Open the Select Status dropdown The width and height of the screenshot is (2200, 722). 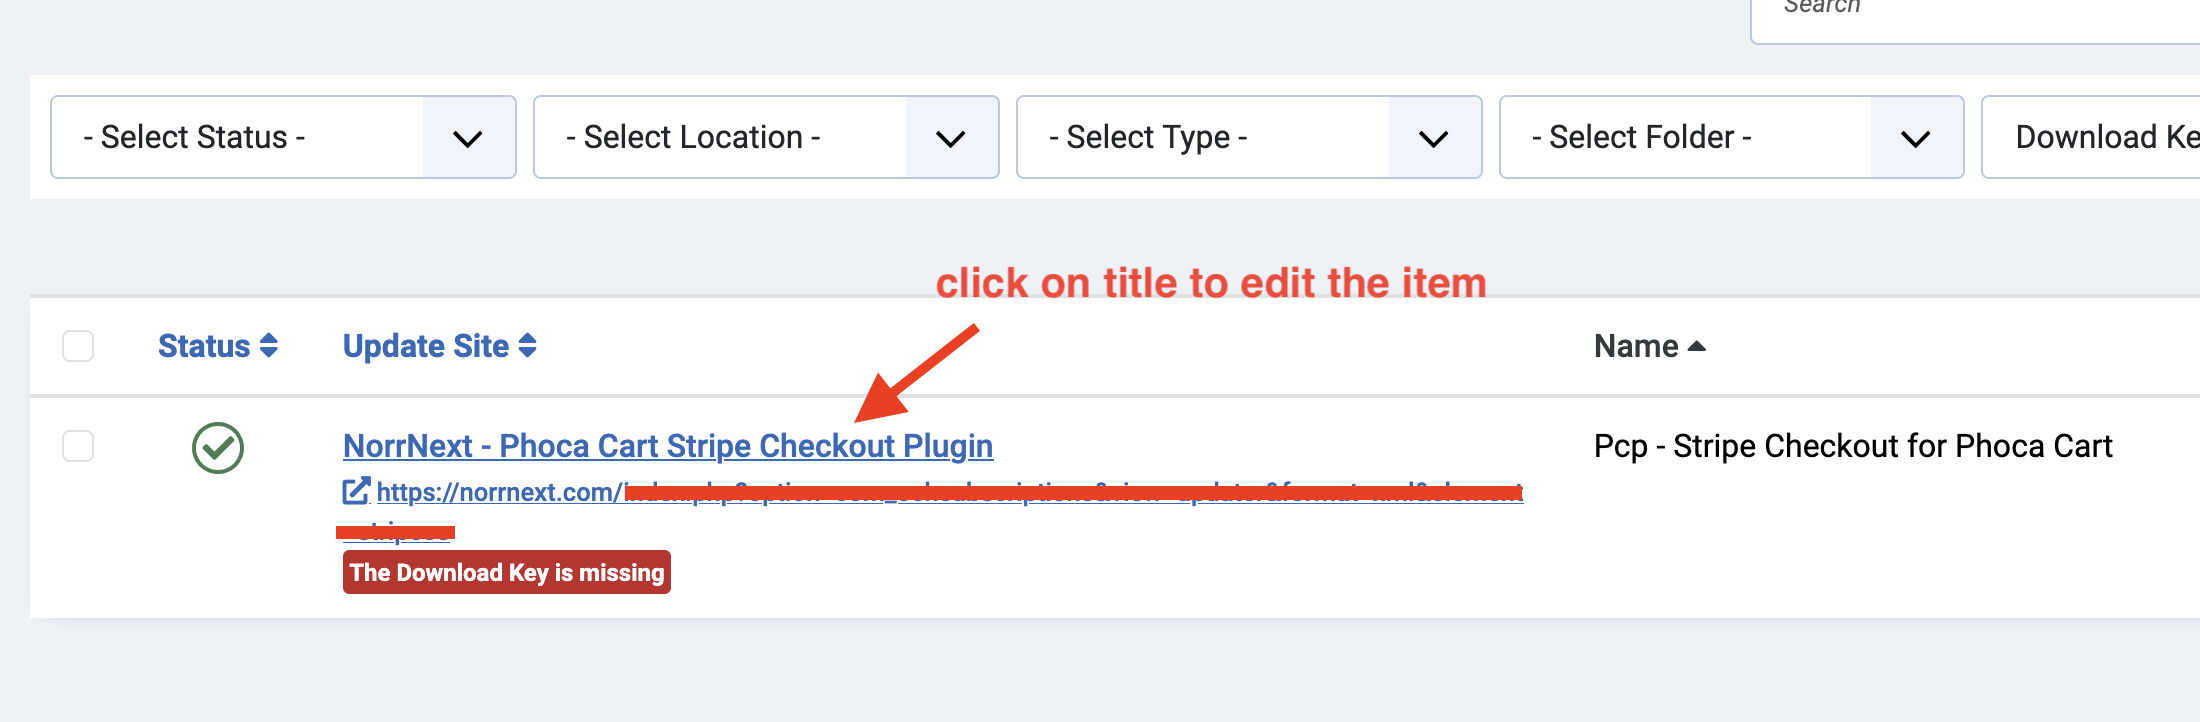tap(283, 137)
